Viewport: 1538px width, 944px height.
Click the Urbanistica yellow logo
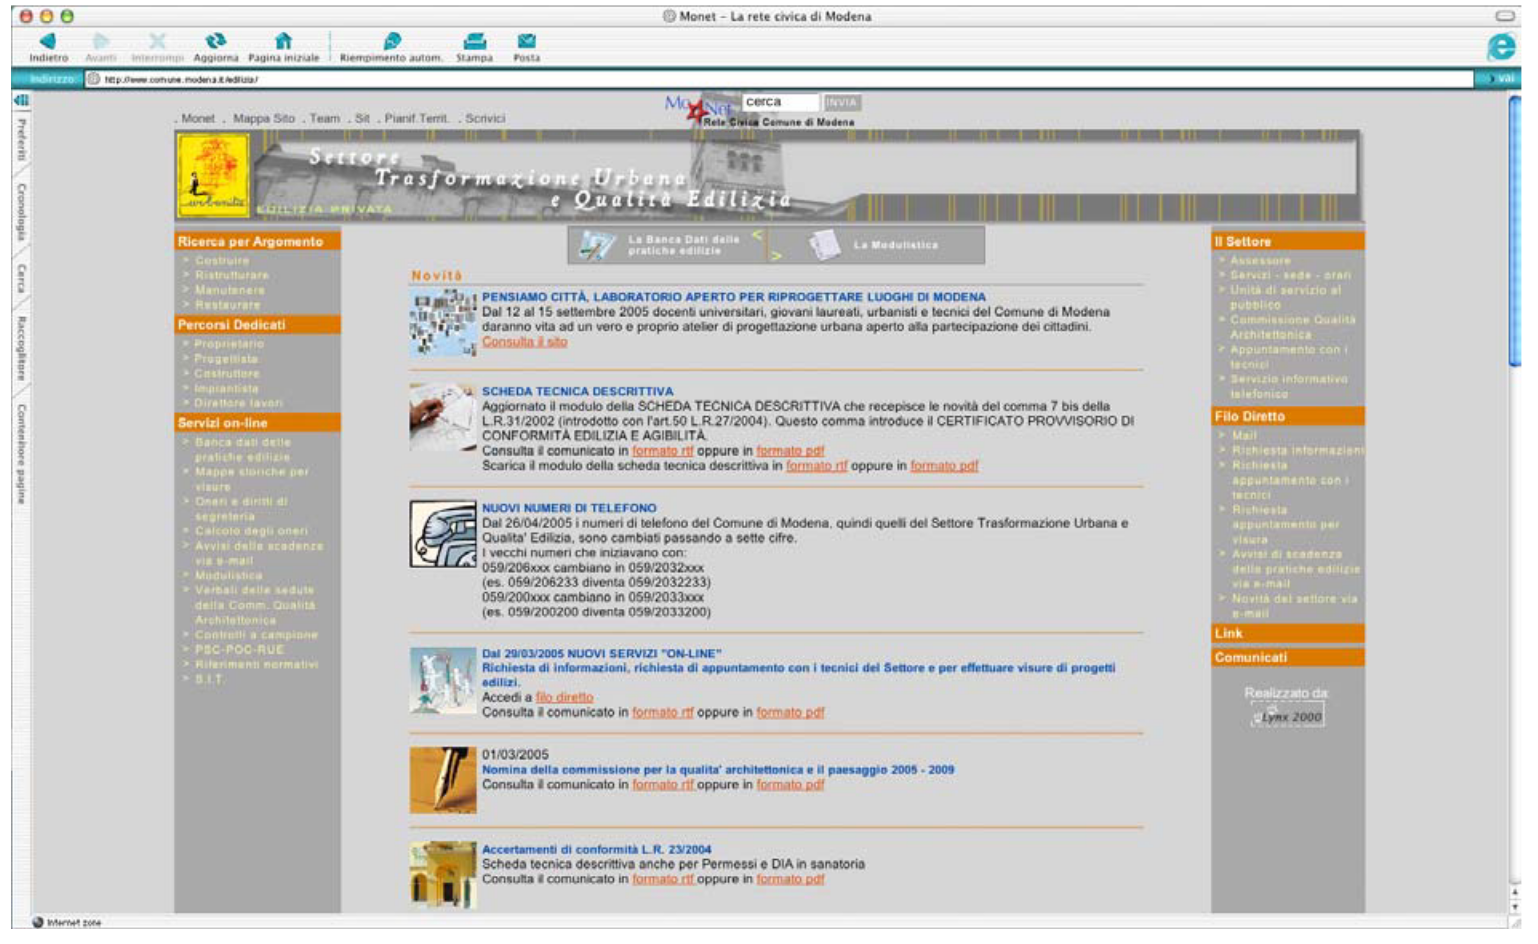[213, 176]
